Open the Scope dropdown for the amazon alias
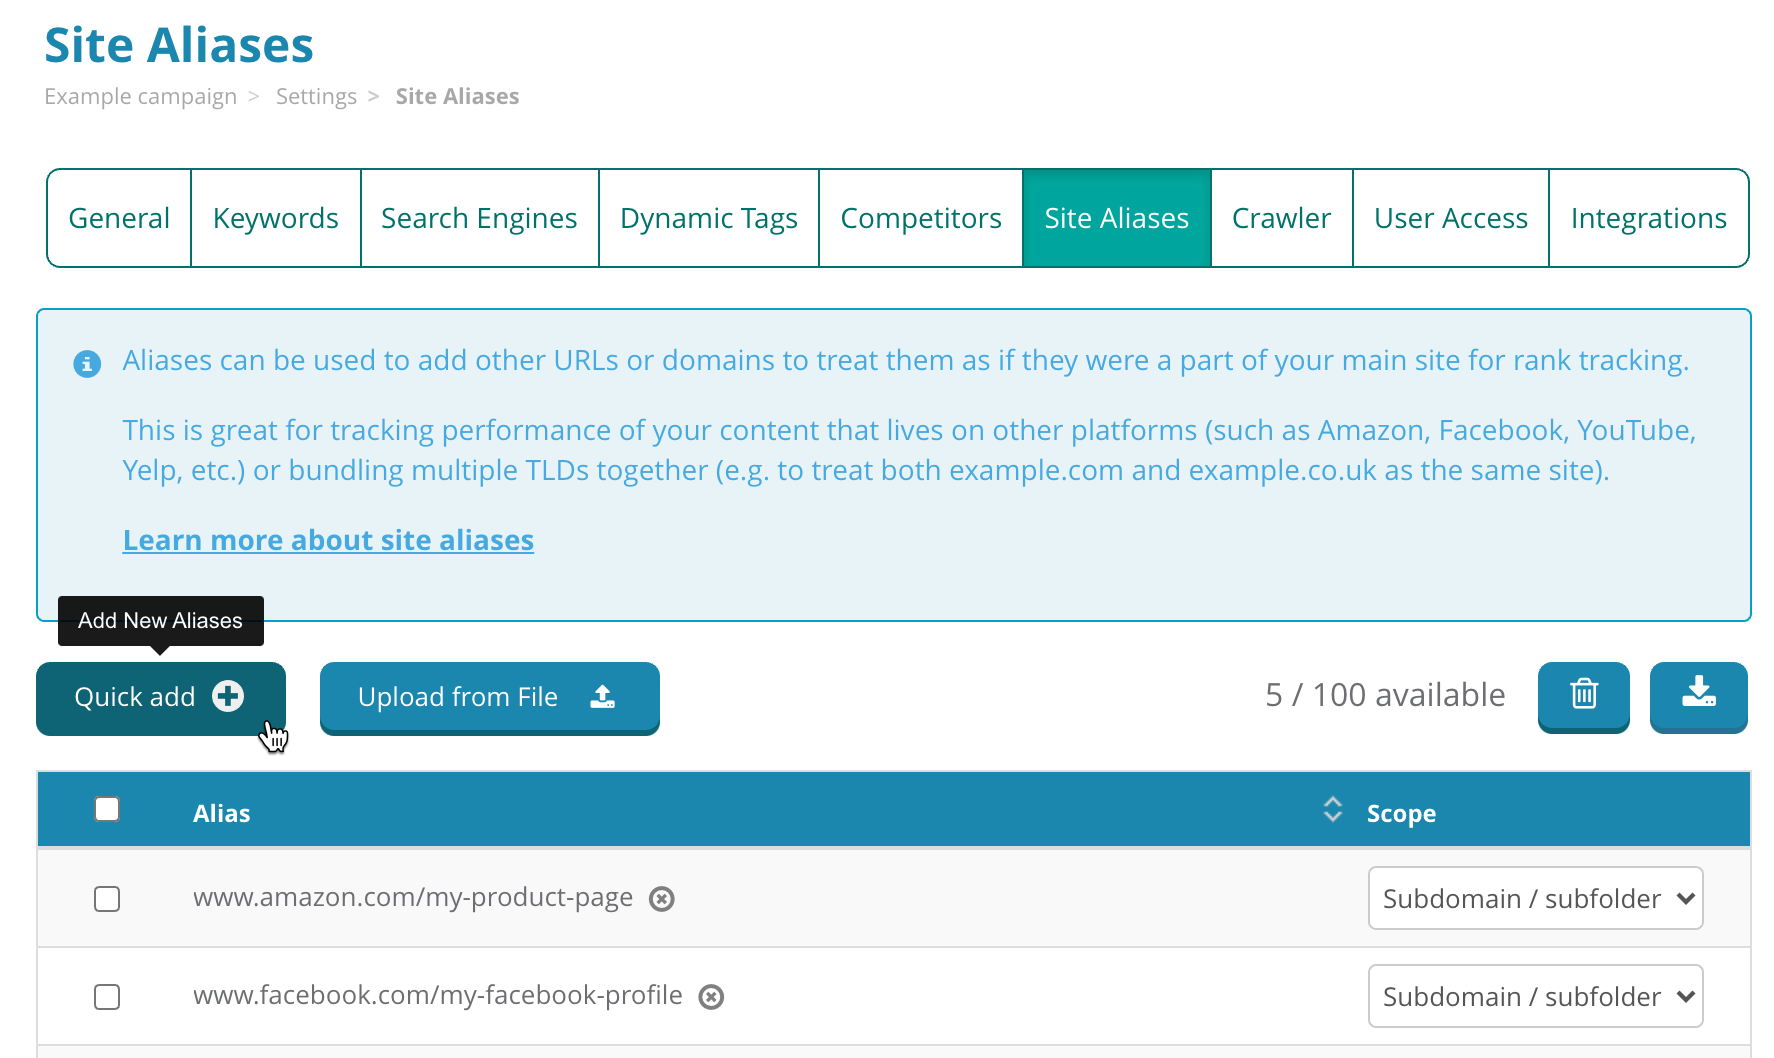Image resolution: width=1774 pixels, height=1058 pixels. 1535,898
